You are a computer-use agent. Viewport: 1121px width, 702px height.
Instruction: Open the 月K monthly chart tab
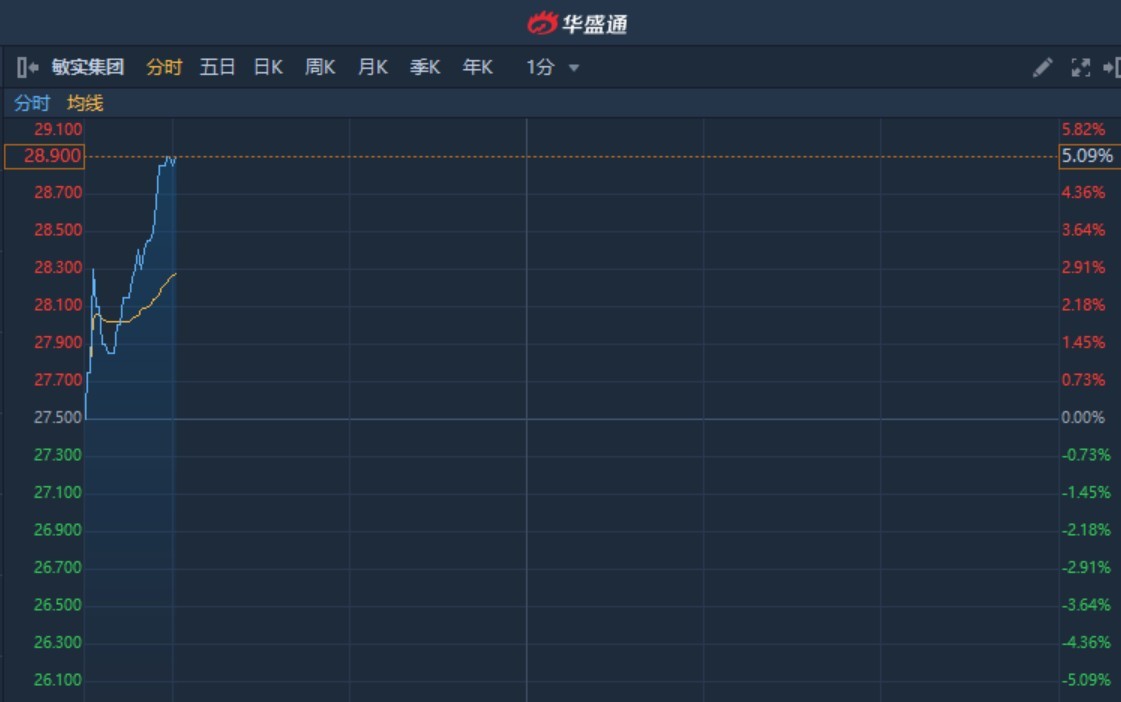[x=373, y=68]
